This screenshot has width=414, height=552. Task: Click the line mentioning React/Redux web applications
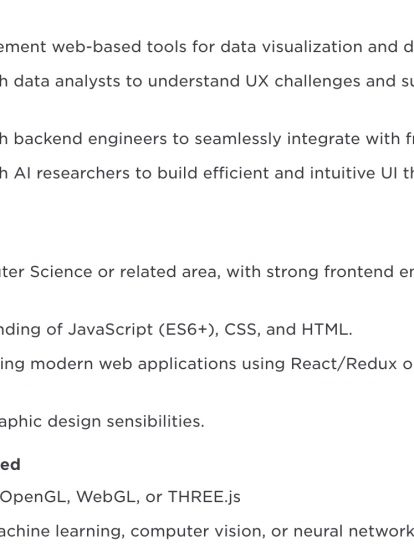pos(207,364)
